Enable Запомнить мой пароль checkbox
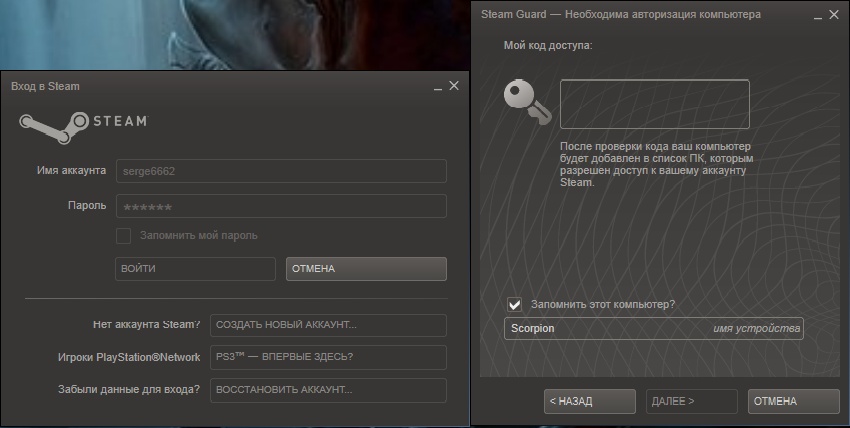850x428 pixels. (x=124, y=236)
